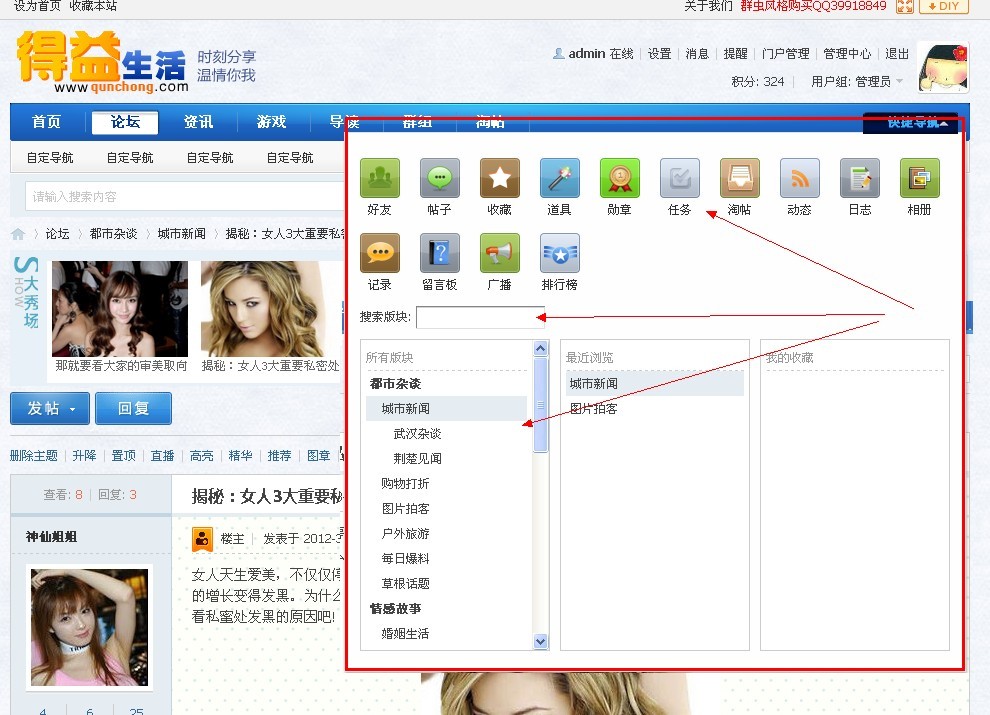Open the DIY button

click(944, 6)
